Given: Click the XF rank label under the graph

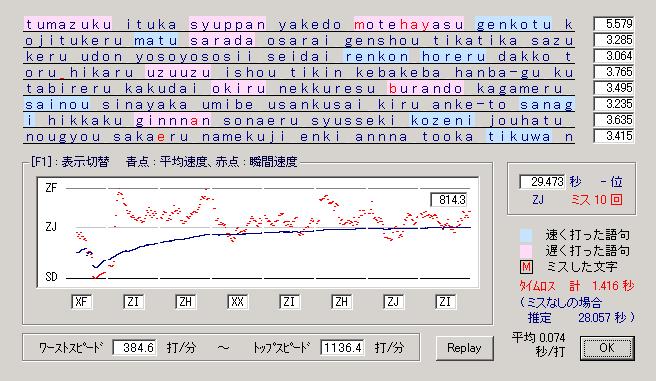Looking at the screenshot, I should pos(81,302).
